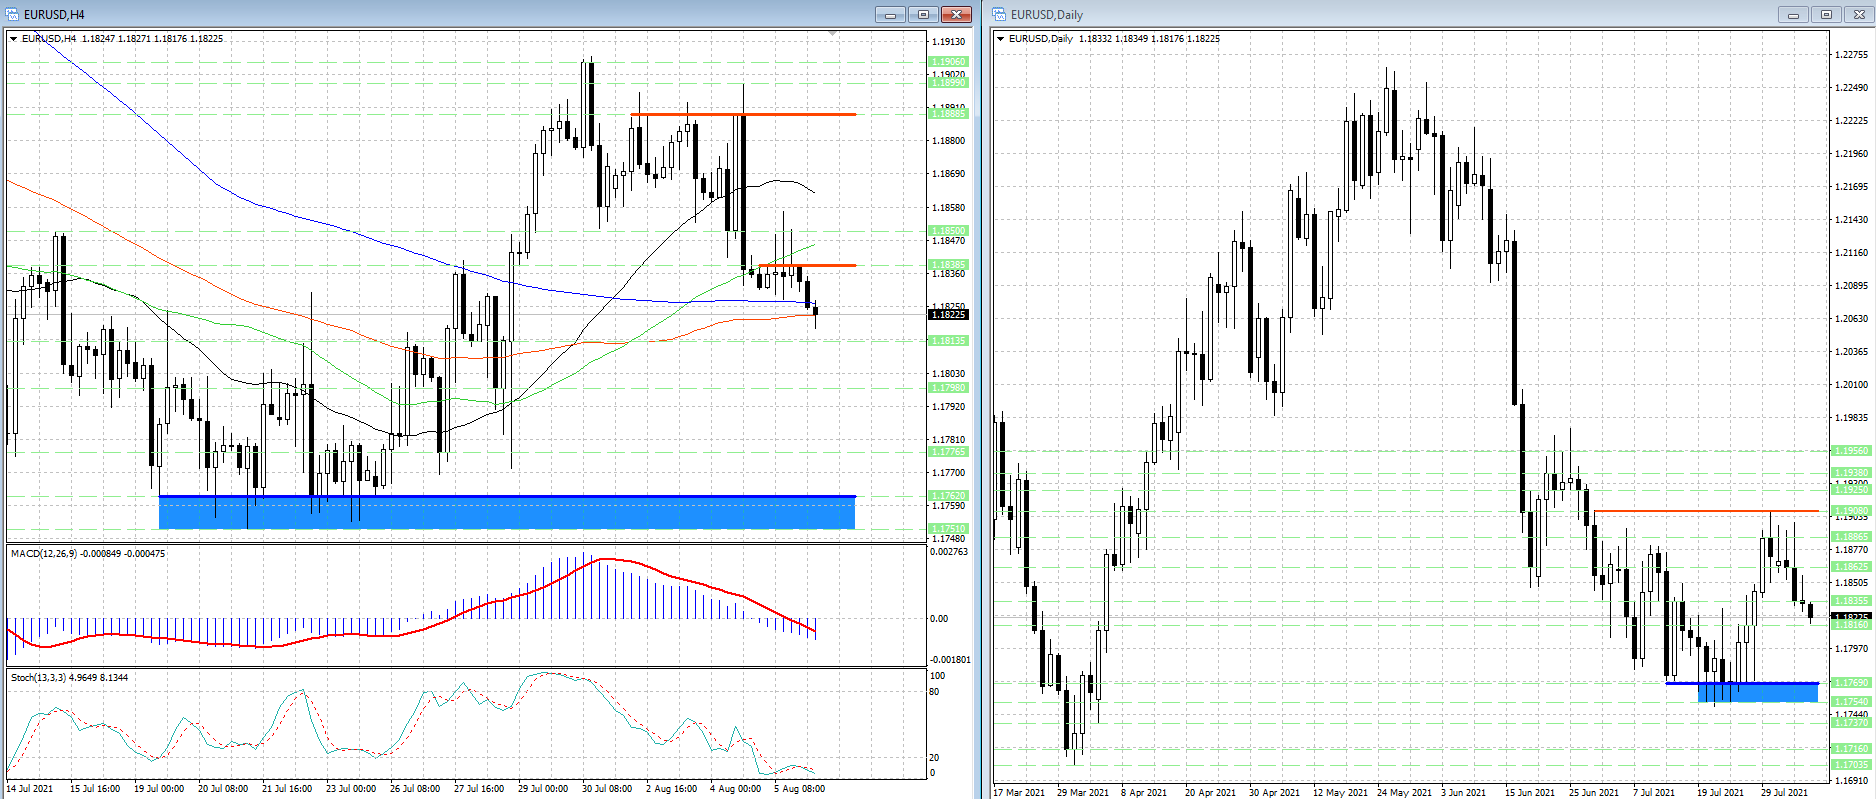Viewport: 1876px width, 799px height.
Task: Click the green 1.17980 level label in H4
Action: coord(949,388)
